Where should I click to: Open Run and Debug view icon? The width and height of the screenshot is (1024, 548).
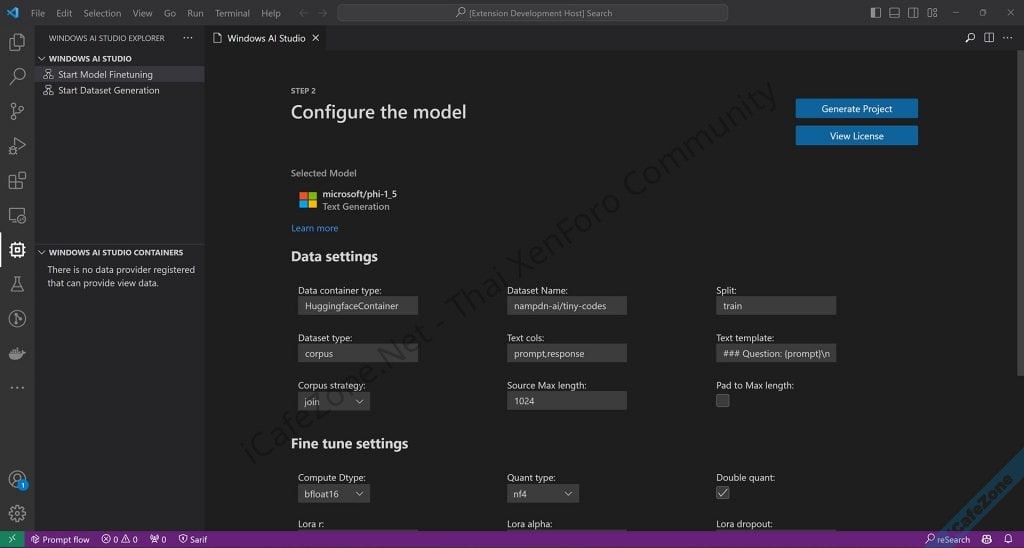pos(17,146)
